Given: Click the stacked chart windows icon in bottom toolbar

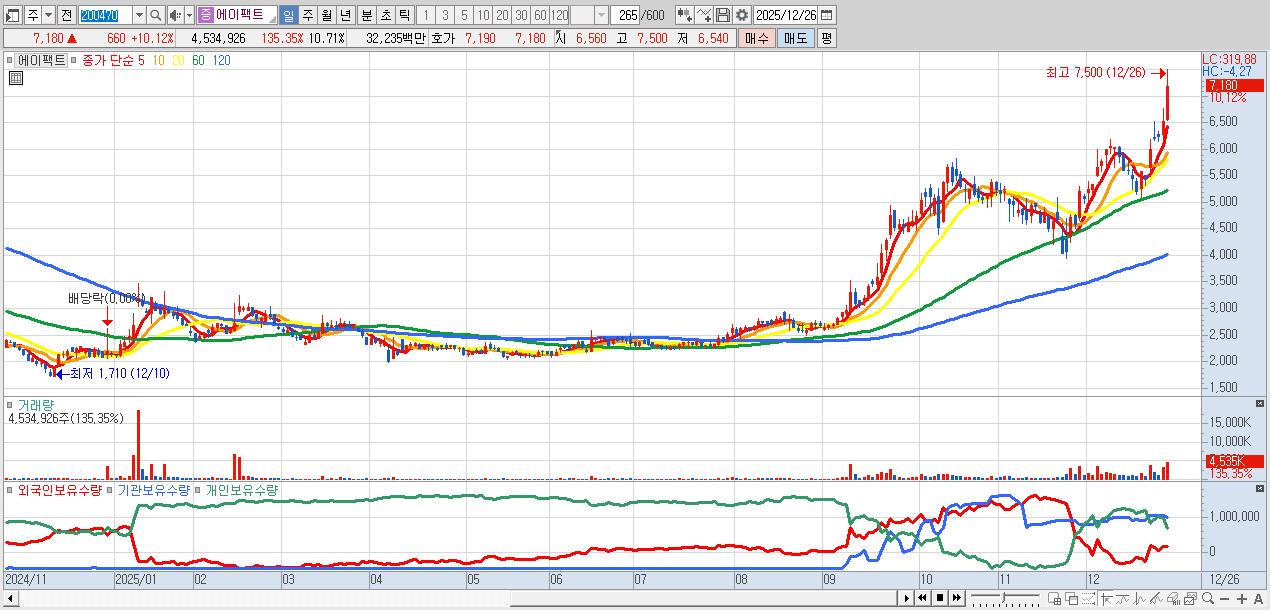Looking at the screenshot, I should 1191,598.
